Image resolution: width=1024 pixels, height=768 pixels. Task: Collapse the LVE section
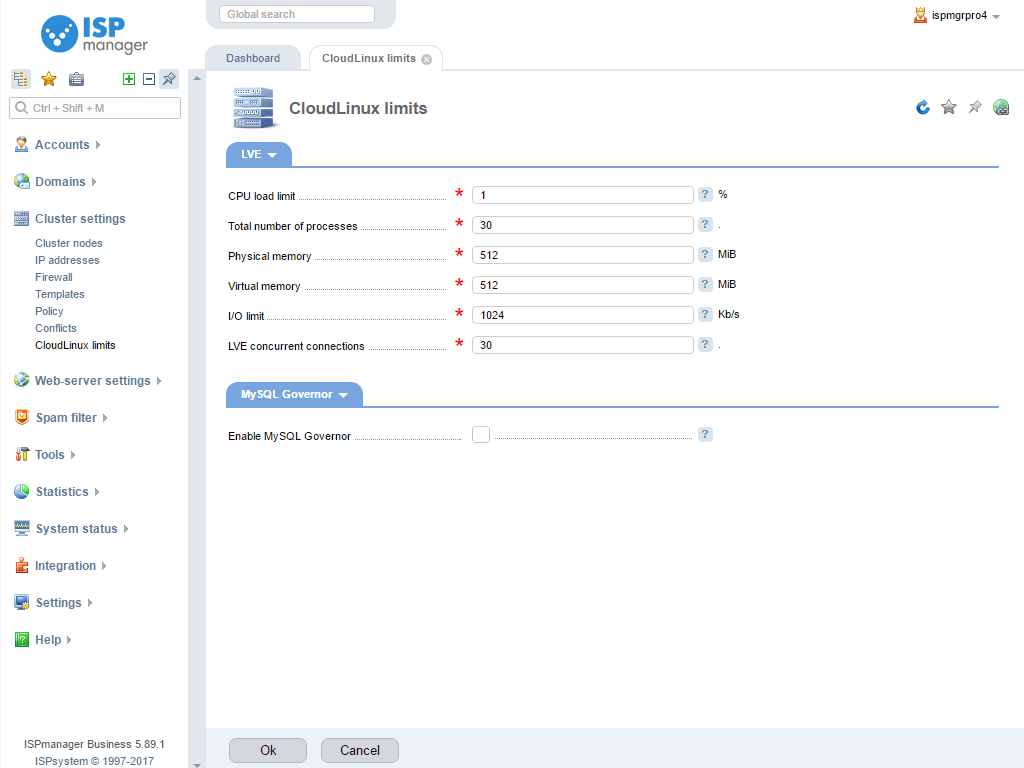[259, 155]
